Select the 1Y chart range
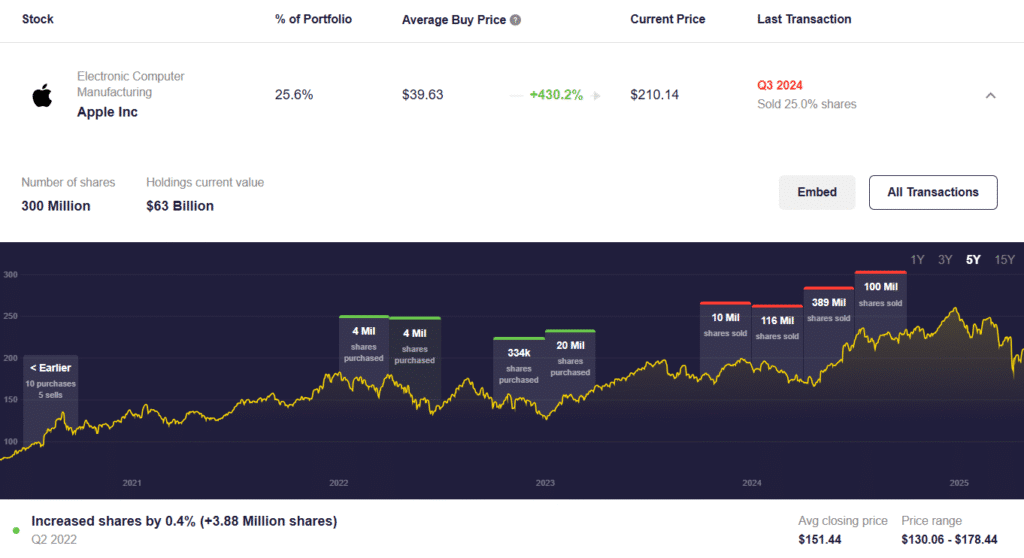This screenshot has width=1024, height=558. click(x=917, y=259)
